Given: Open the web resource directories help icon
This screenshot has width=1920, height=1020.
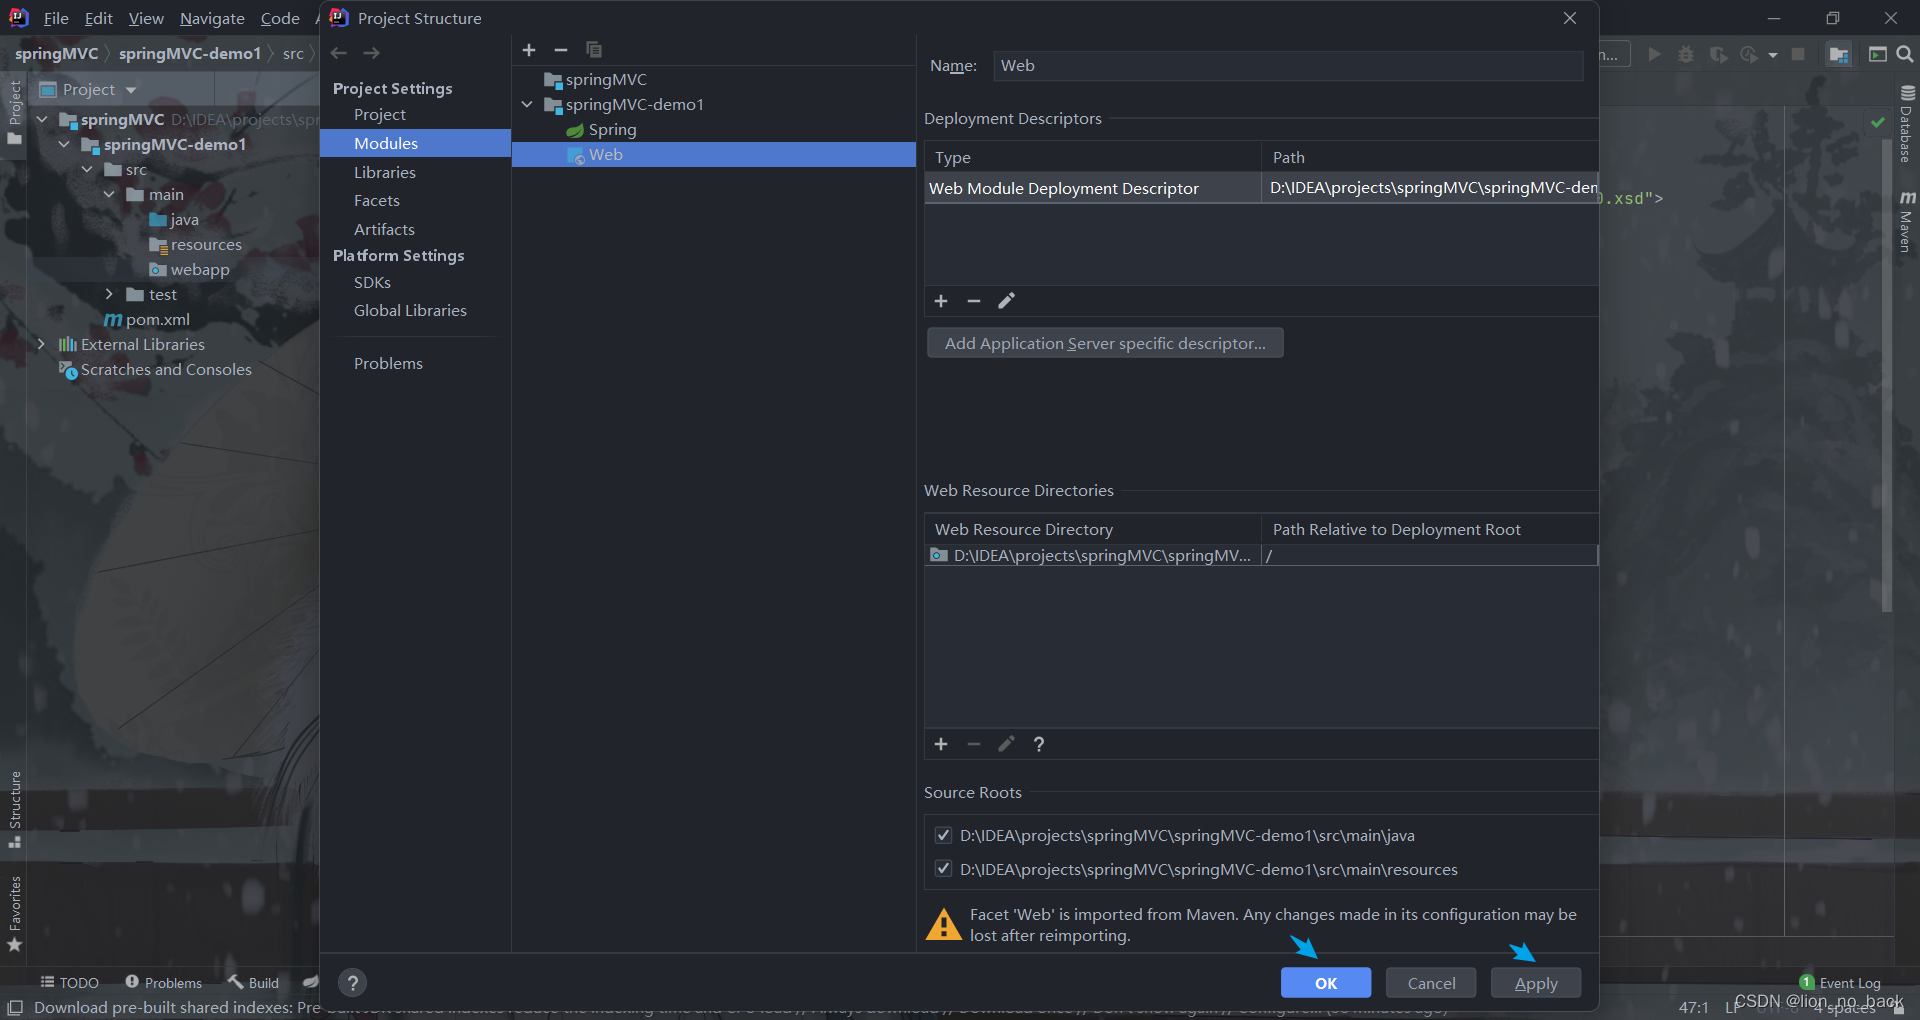Looking at the screenshot, I should point(1039,744).
